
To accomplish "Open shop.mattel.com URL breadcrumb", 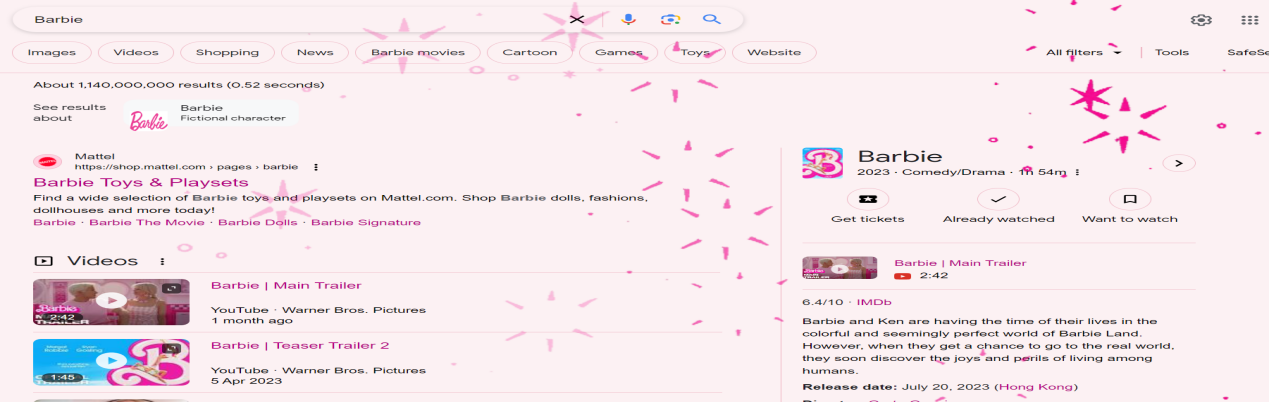I will [x=186, y=167].
